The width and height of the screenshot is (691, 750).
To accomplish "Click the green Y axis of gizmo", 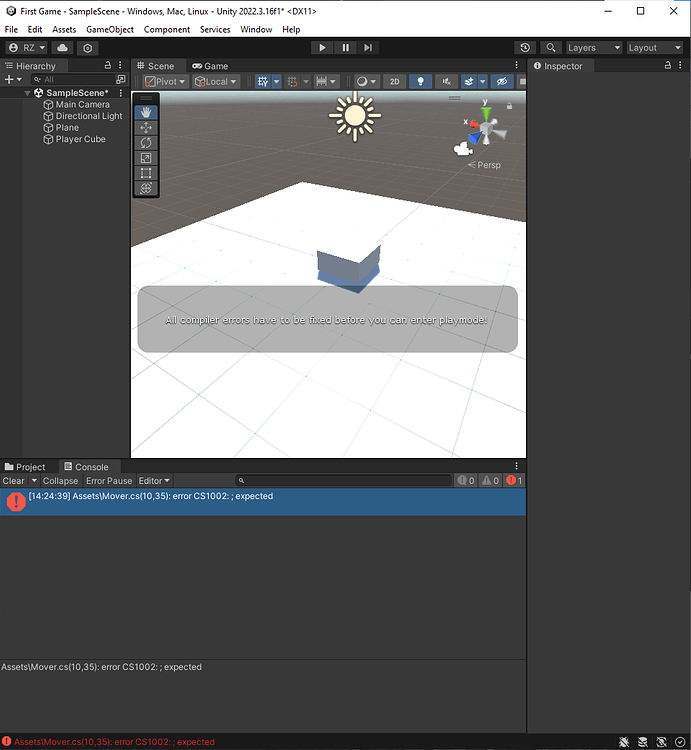I will tap(486, 112).
